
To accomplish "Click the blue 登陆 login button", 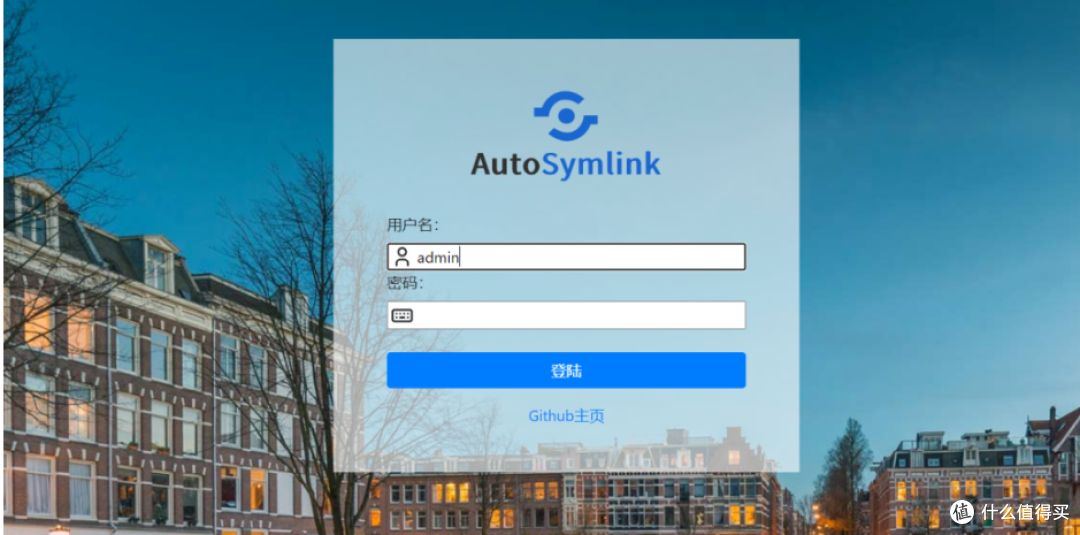I will point(566,370).
